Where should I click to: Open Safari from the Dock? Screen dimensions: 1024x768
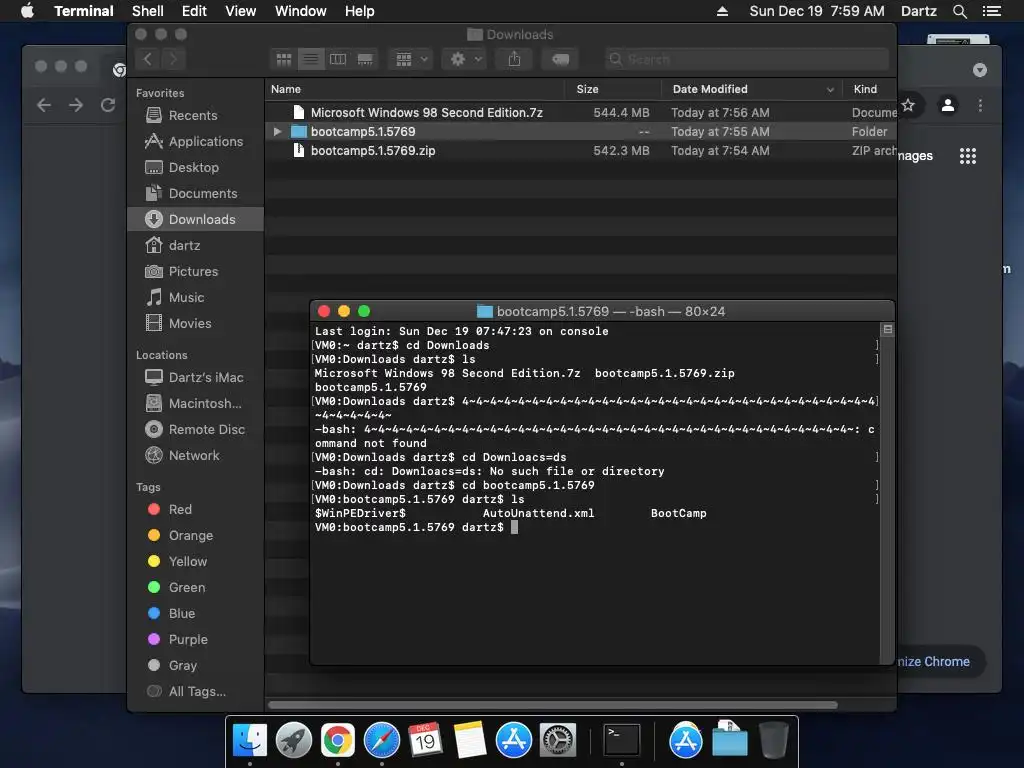(382, 740)
